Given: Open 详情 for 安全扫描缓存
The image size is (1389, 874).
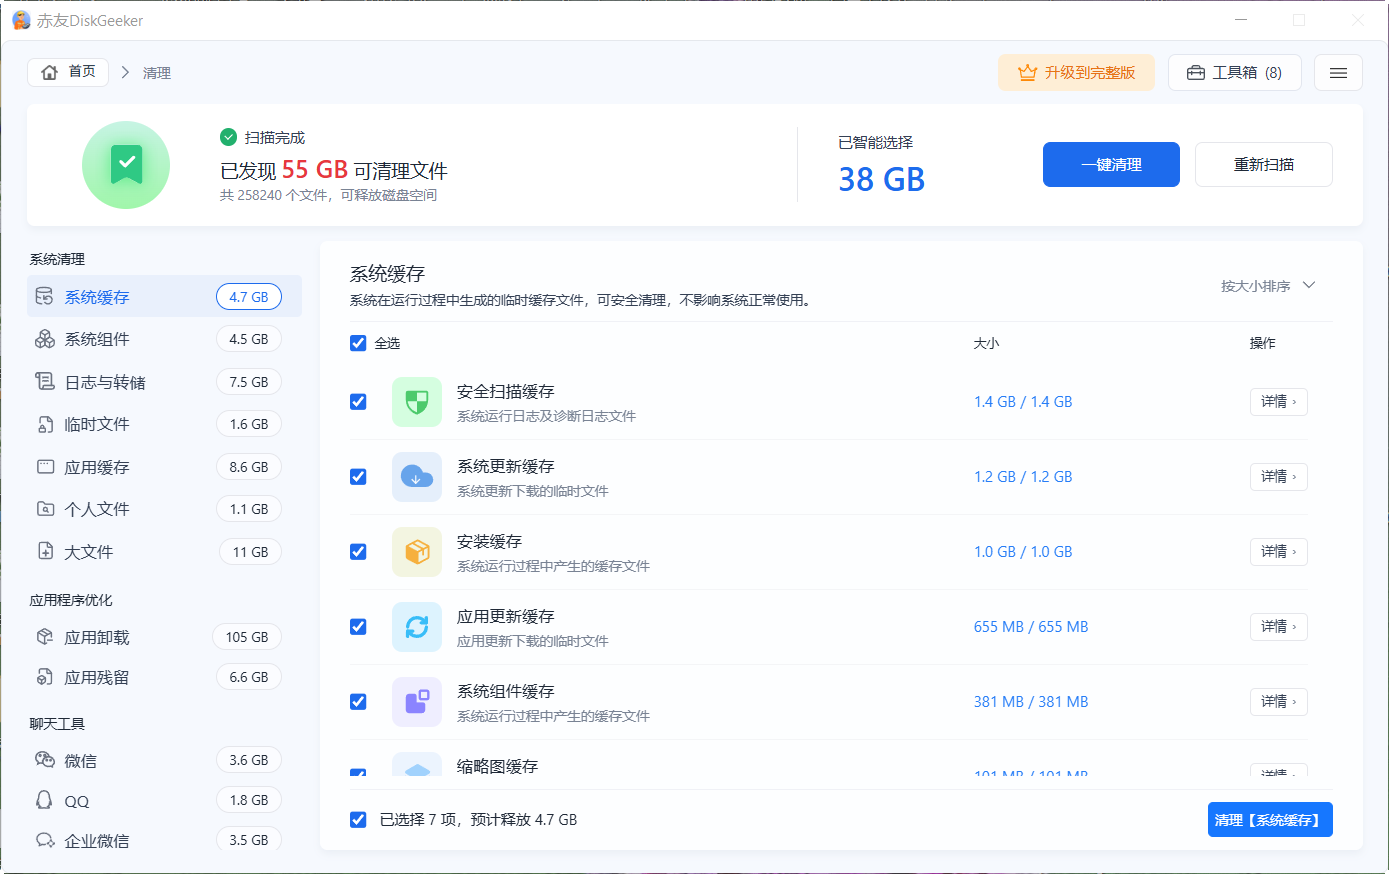Looking at the screenshot, I should tap(1279, 402).
